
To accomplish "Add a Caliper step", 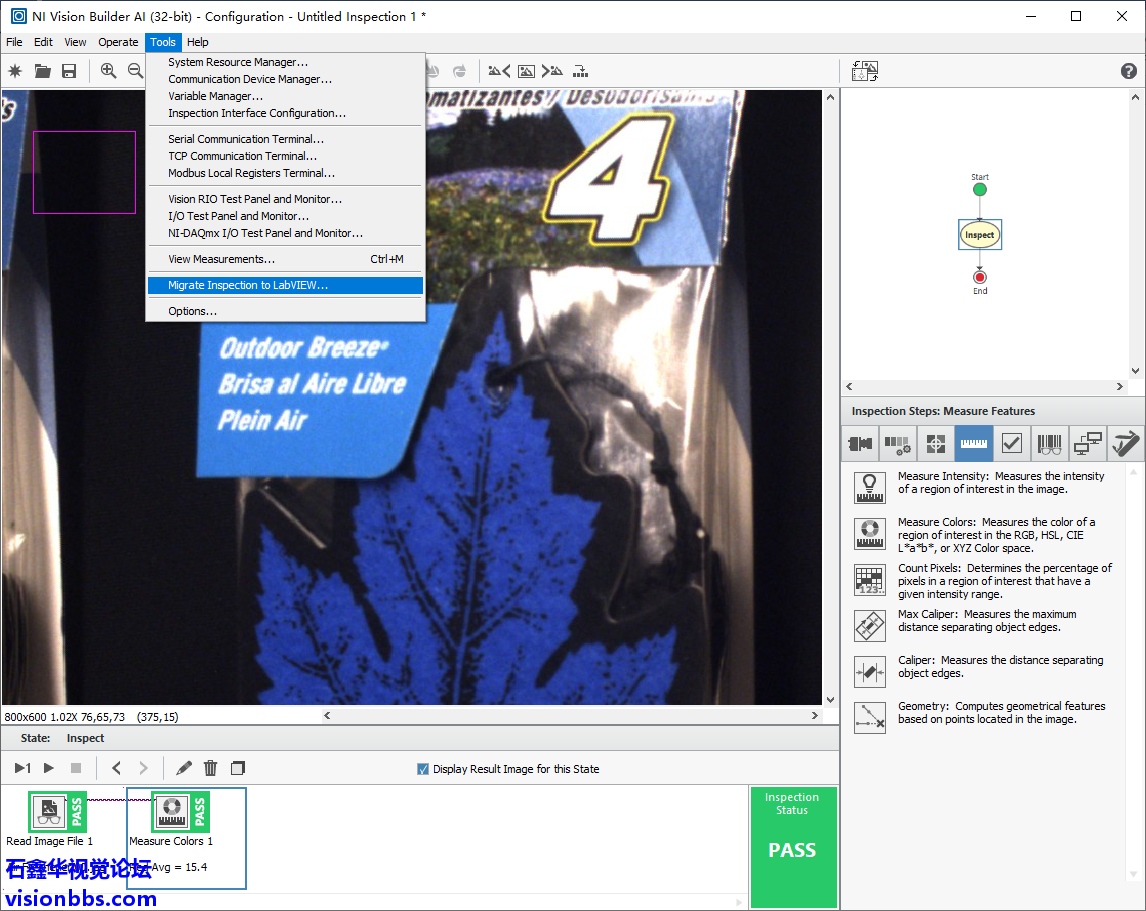I will [x=870, y=672].
